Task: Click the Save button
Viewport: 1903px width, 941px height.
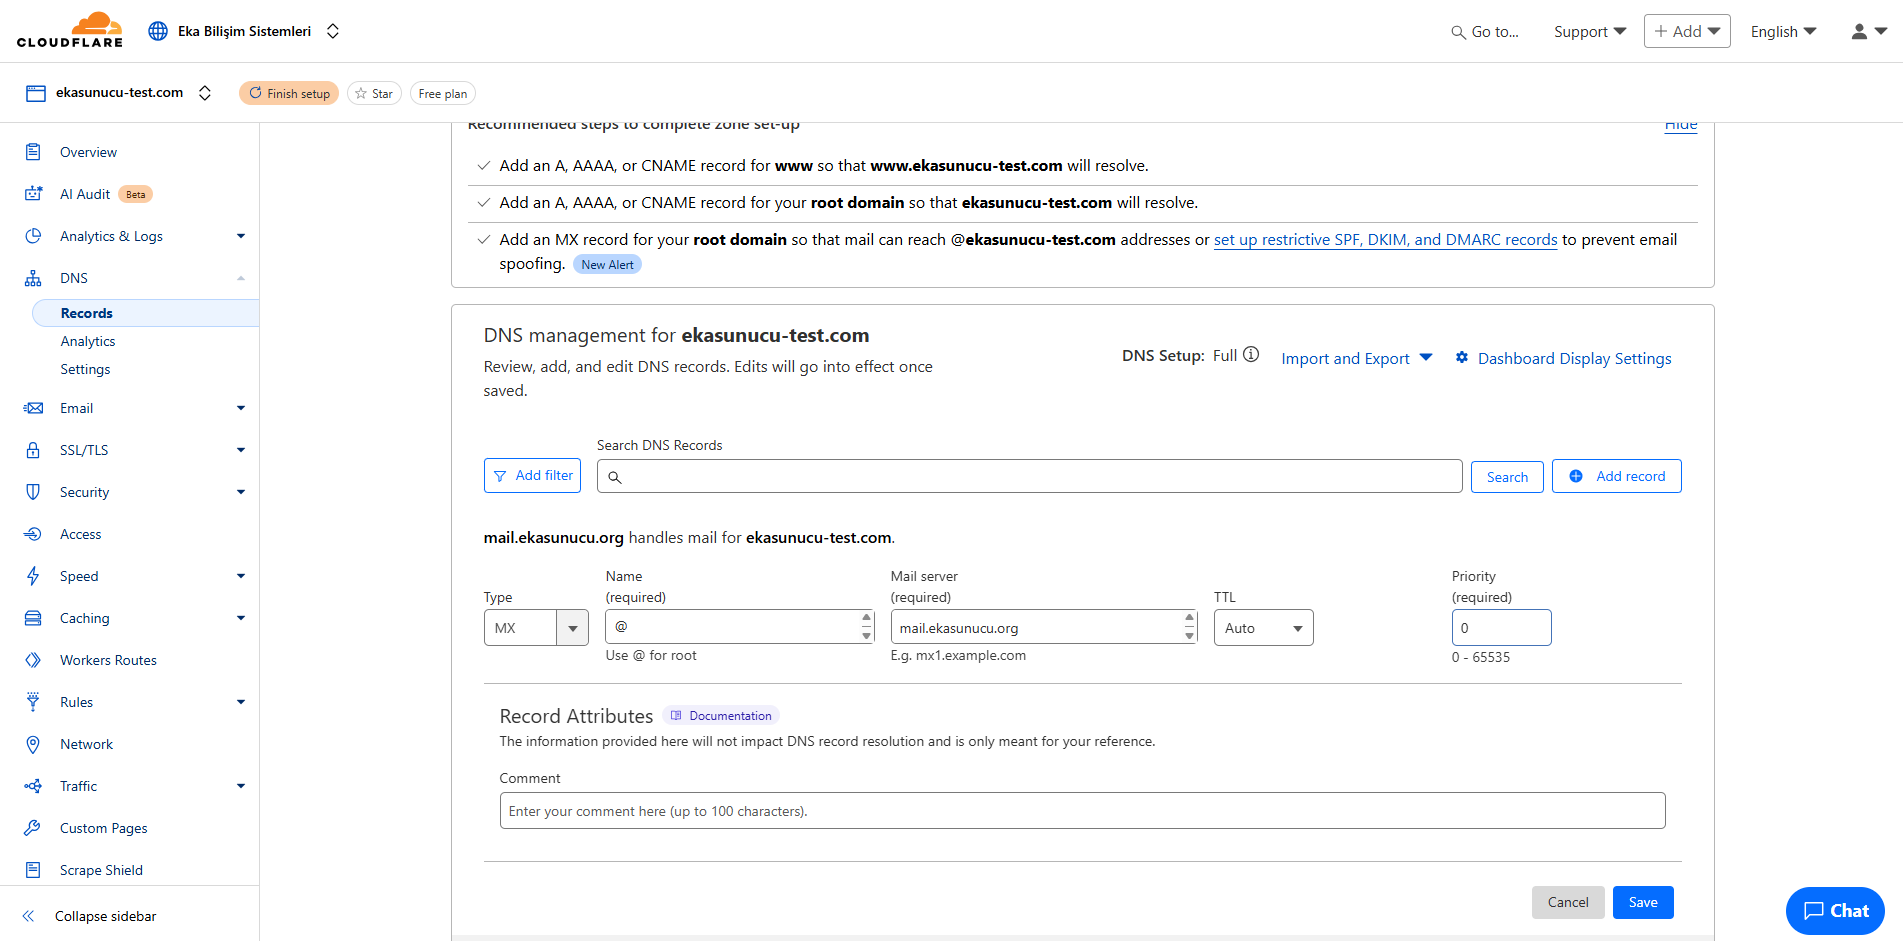Action: click(1643, 902)
